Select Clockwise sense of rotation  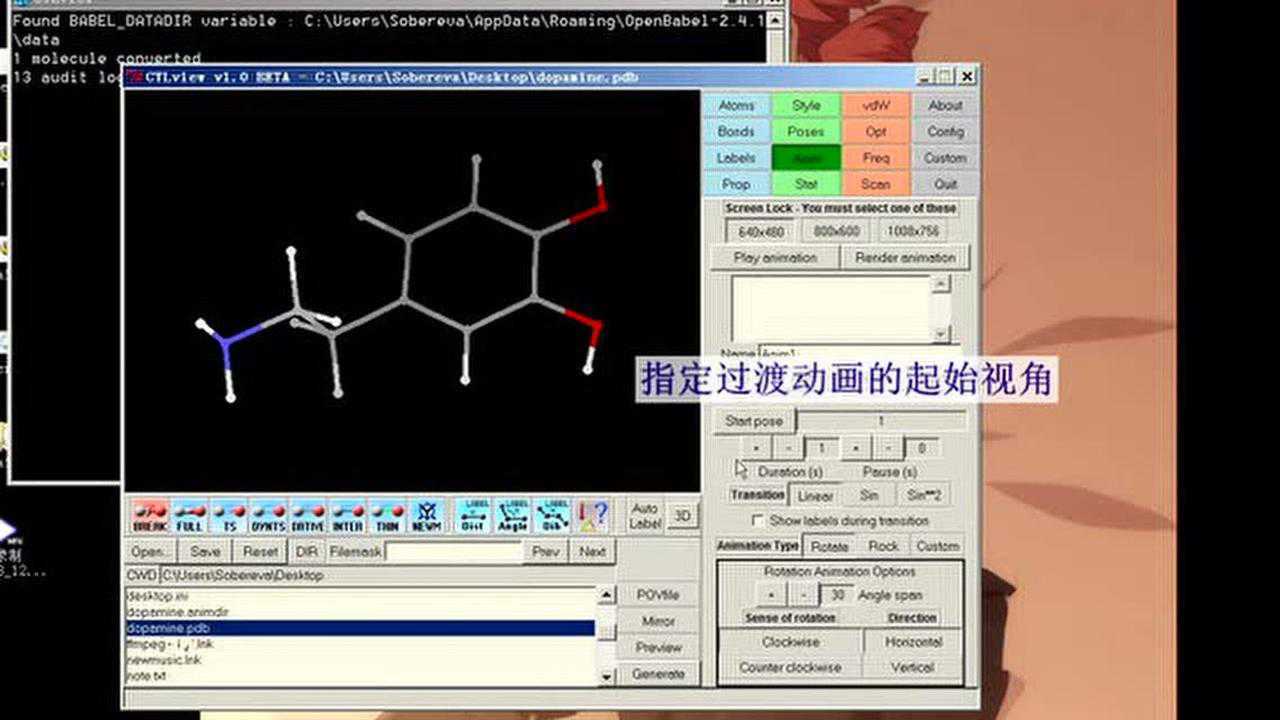(789, 641)
